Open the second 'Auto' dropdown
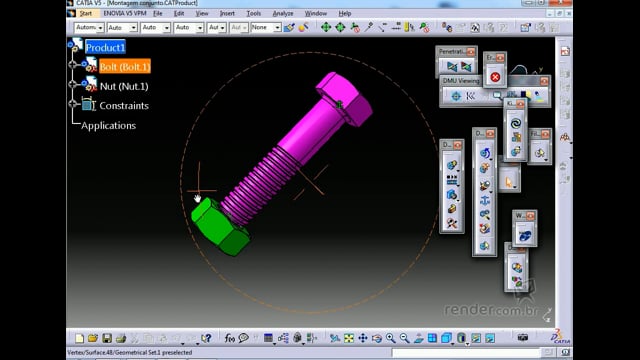This screenshot has width=640, height=360. pos(122,27)
